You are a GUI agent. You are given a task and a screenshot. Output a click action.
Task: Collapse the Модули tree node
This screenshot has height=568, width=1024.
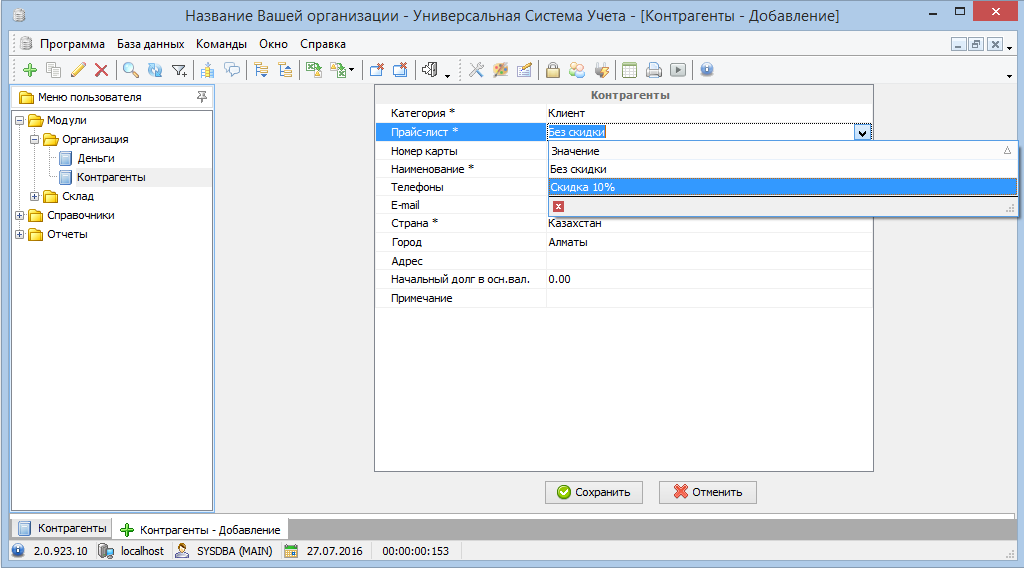[x=20, y=121]
